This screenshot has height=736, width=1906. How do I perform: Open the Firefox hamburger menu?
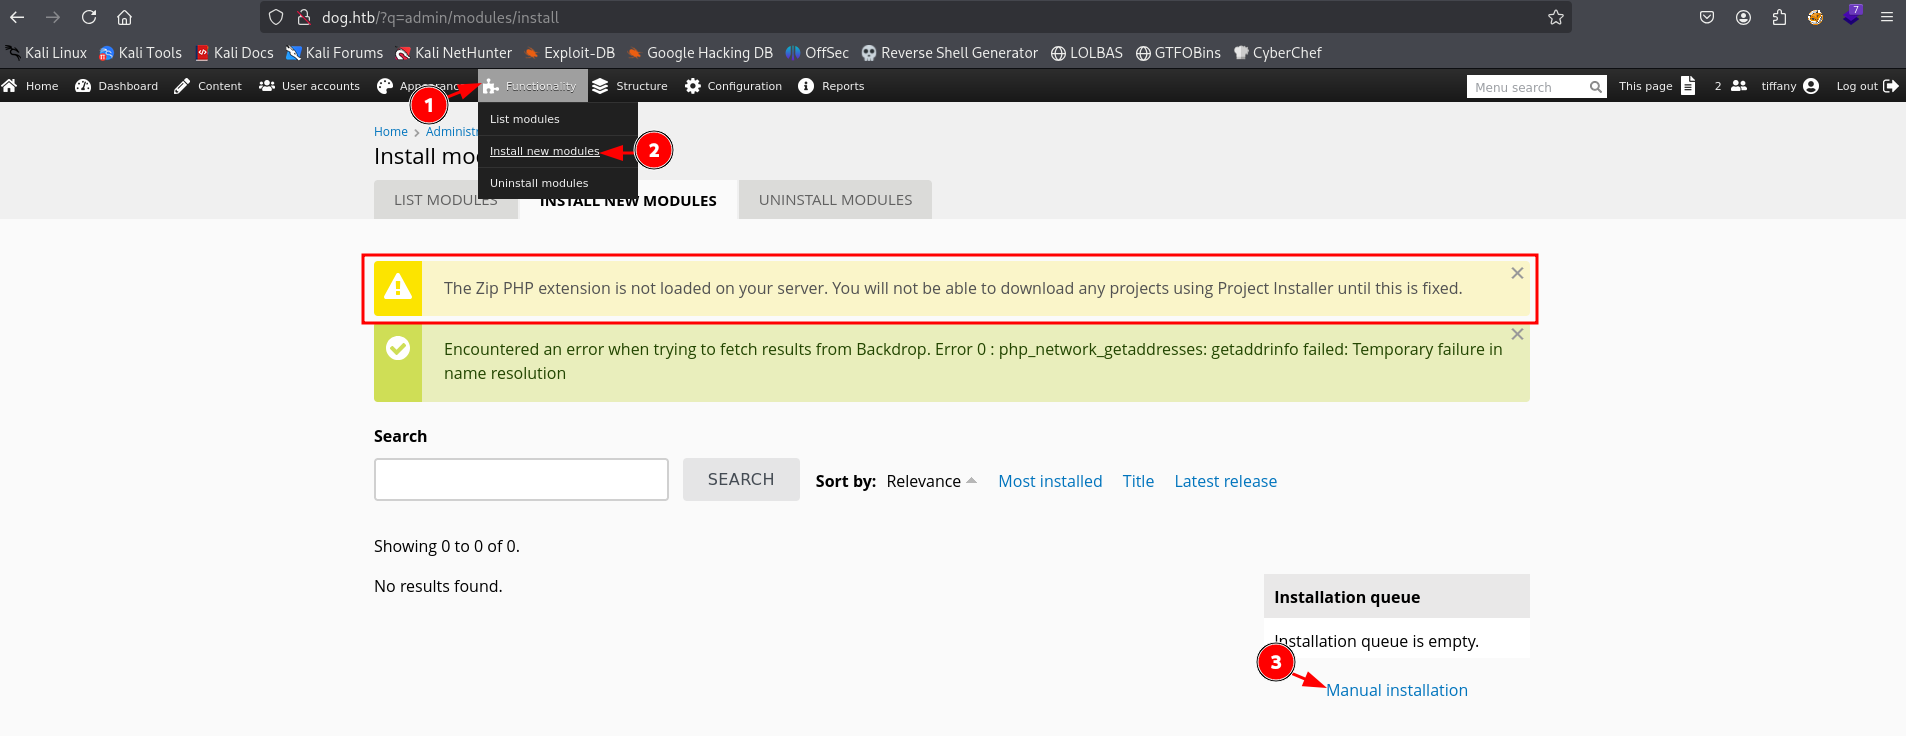(x=1887, y=17)
